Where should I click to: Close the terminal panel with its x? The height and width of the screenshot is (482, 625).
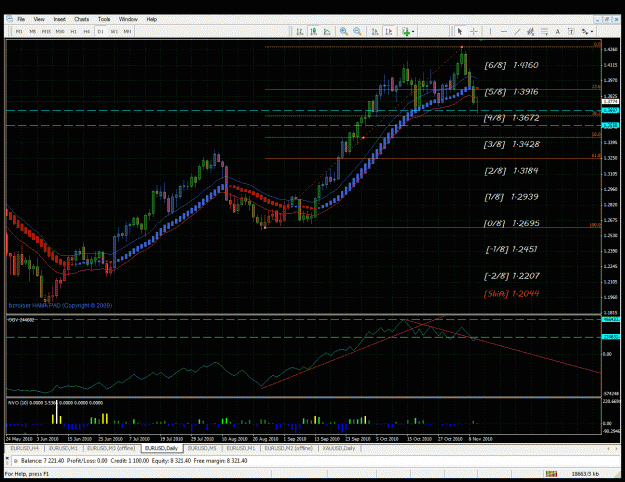point(7,458)
